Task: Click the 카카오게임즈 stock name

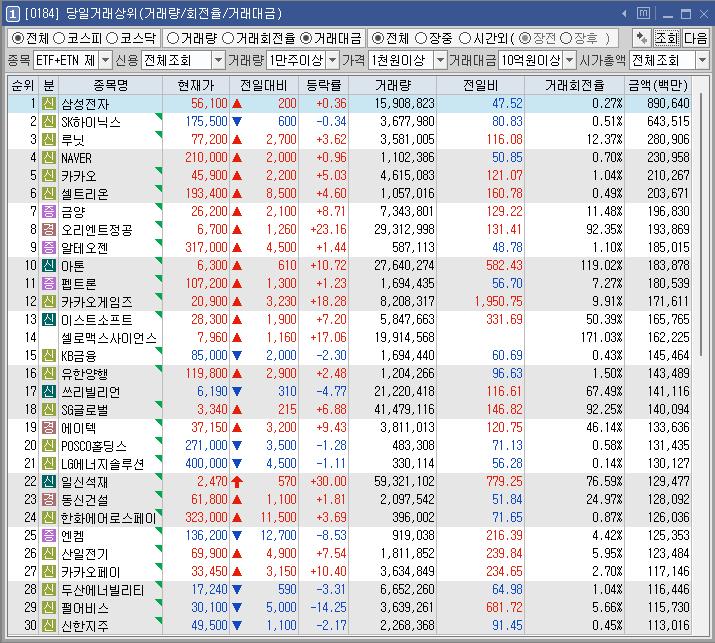Action: (97, 302)
